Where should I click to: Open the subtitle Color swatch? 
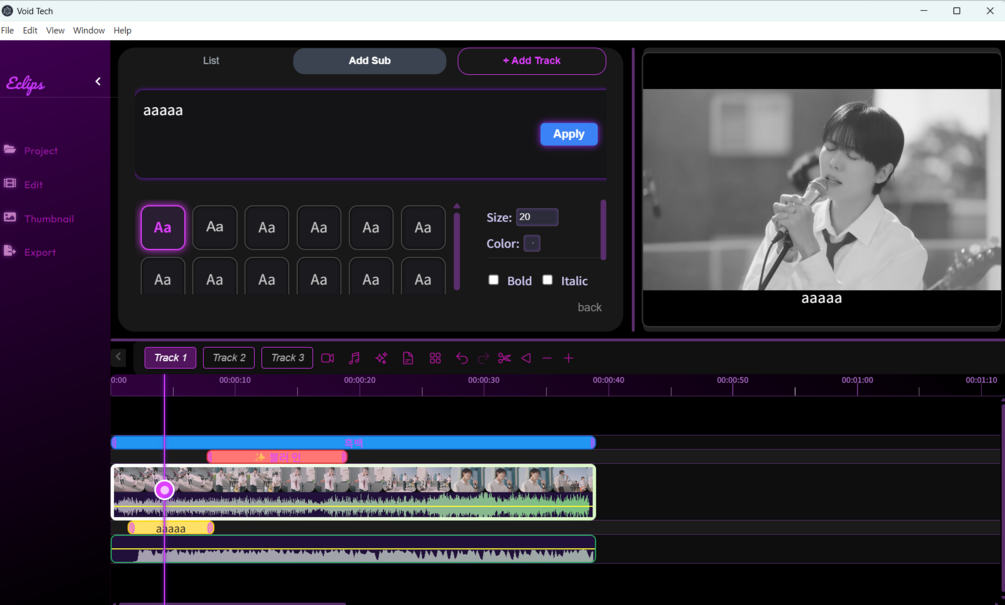coord(532,244)
